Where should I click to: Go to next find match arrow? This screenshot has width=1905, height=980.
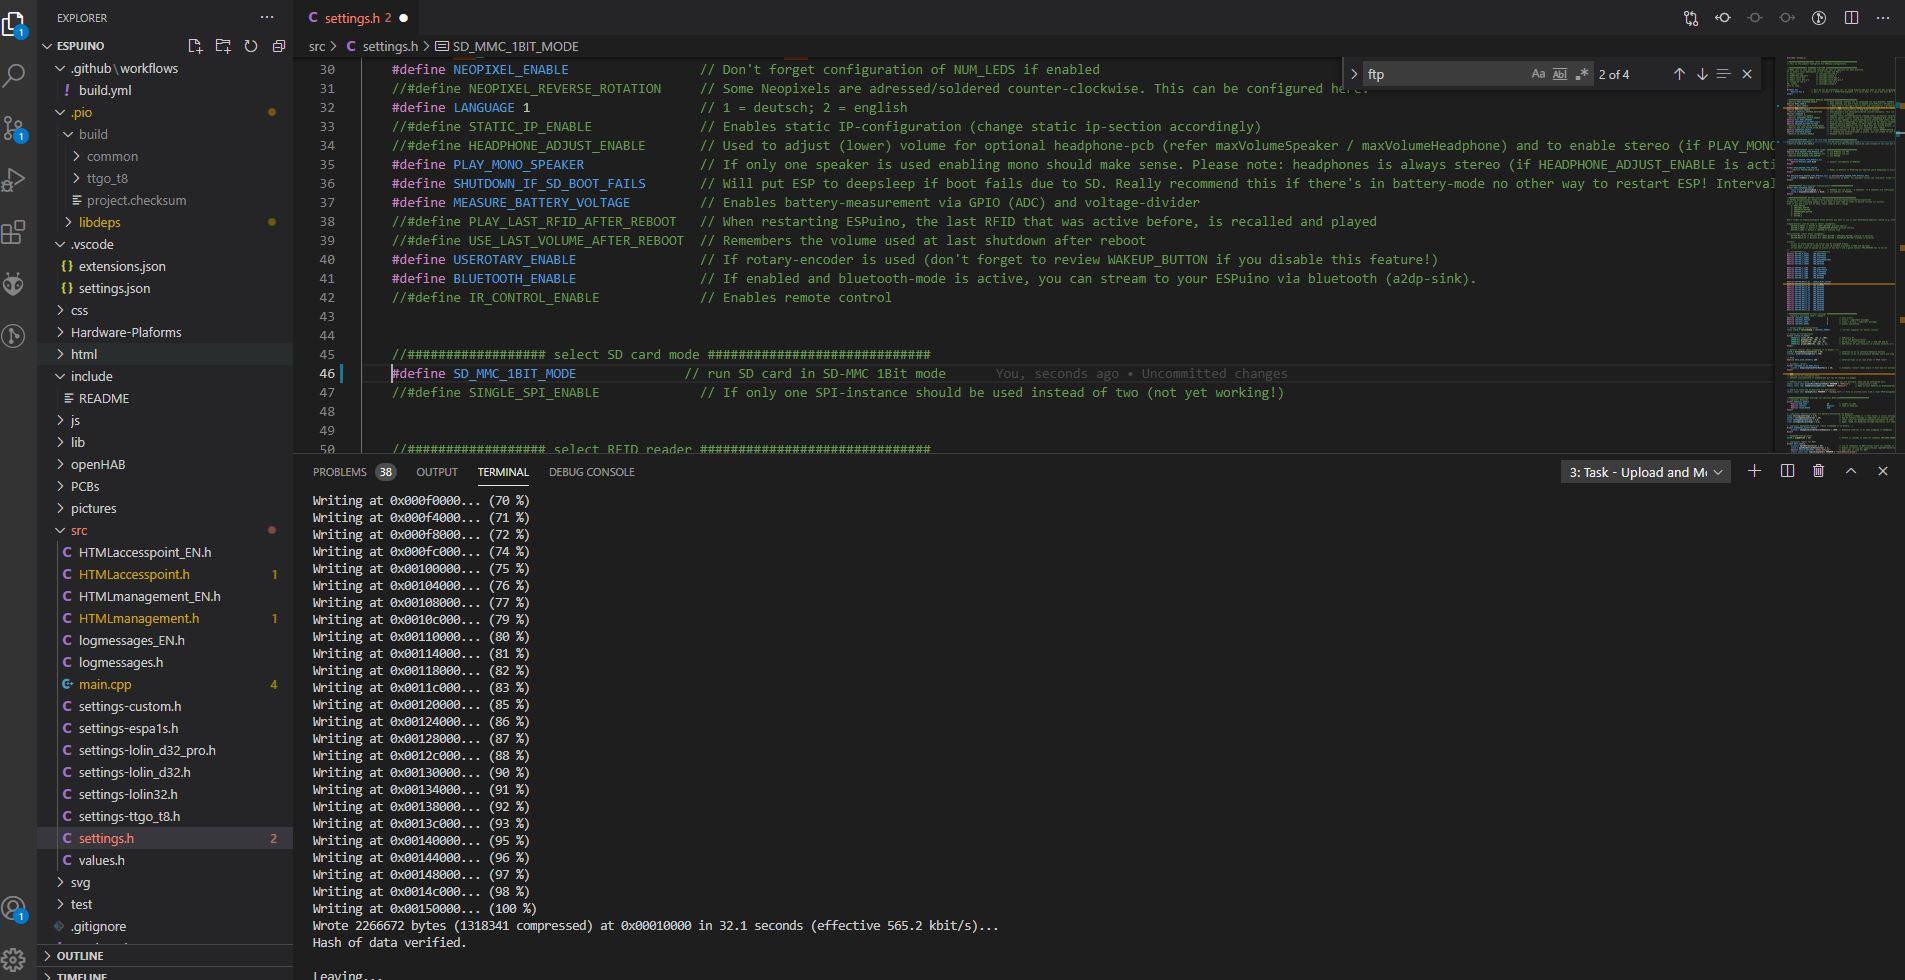point(1701,74)
